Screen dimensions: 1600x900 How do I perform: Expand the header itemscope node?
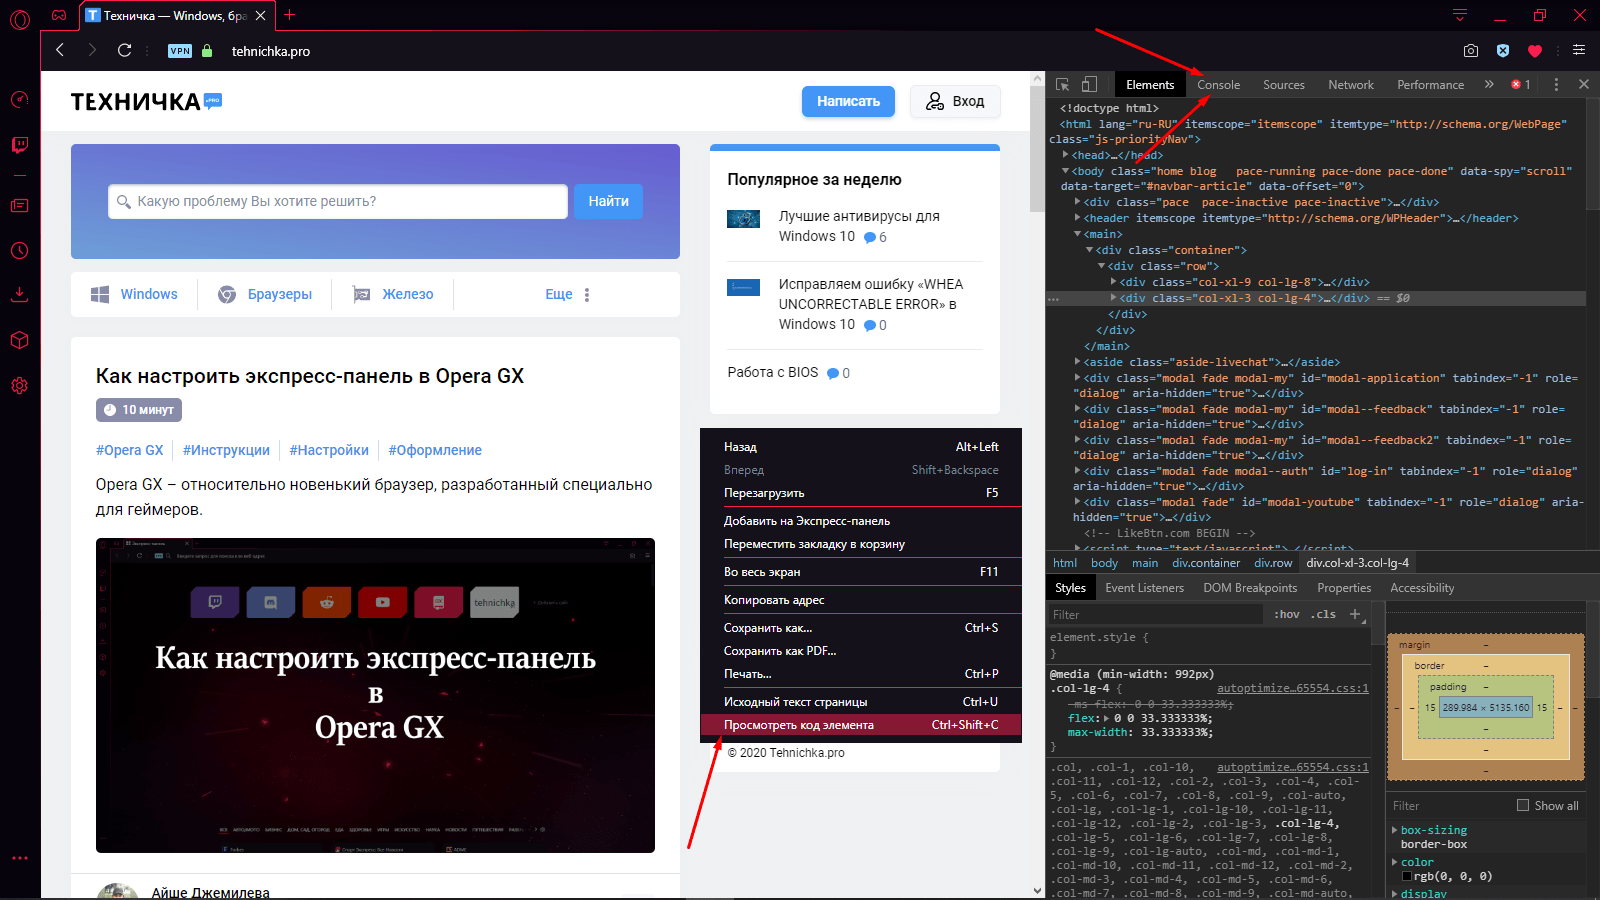coord(1078,218)
